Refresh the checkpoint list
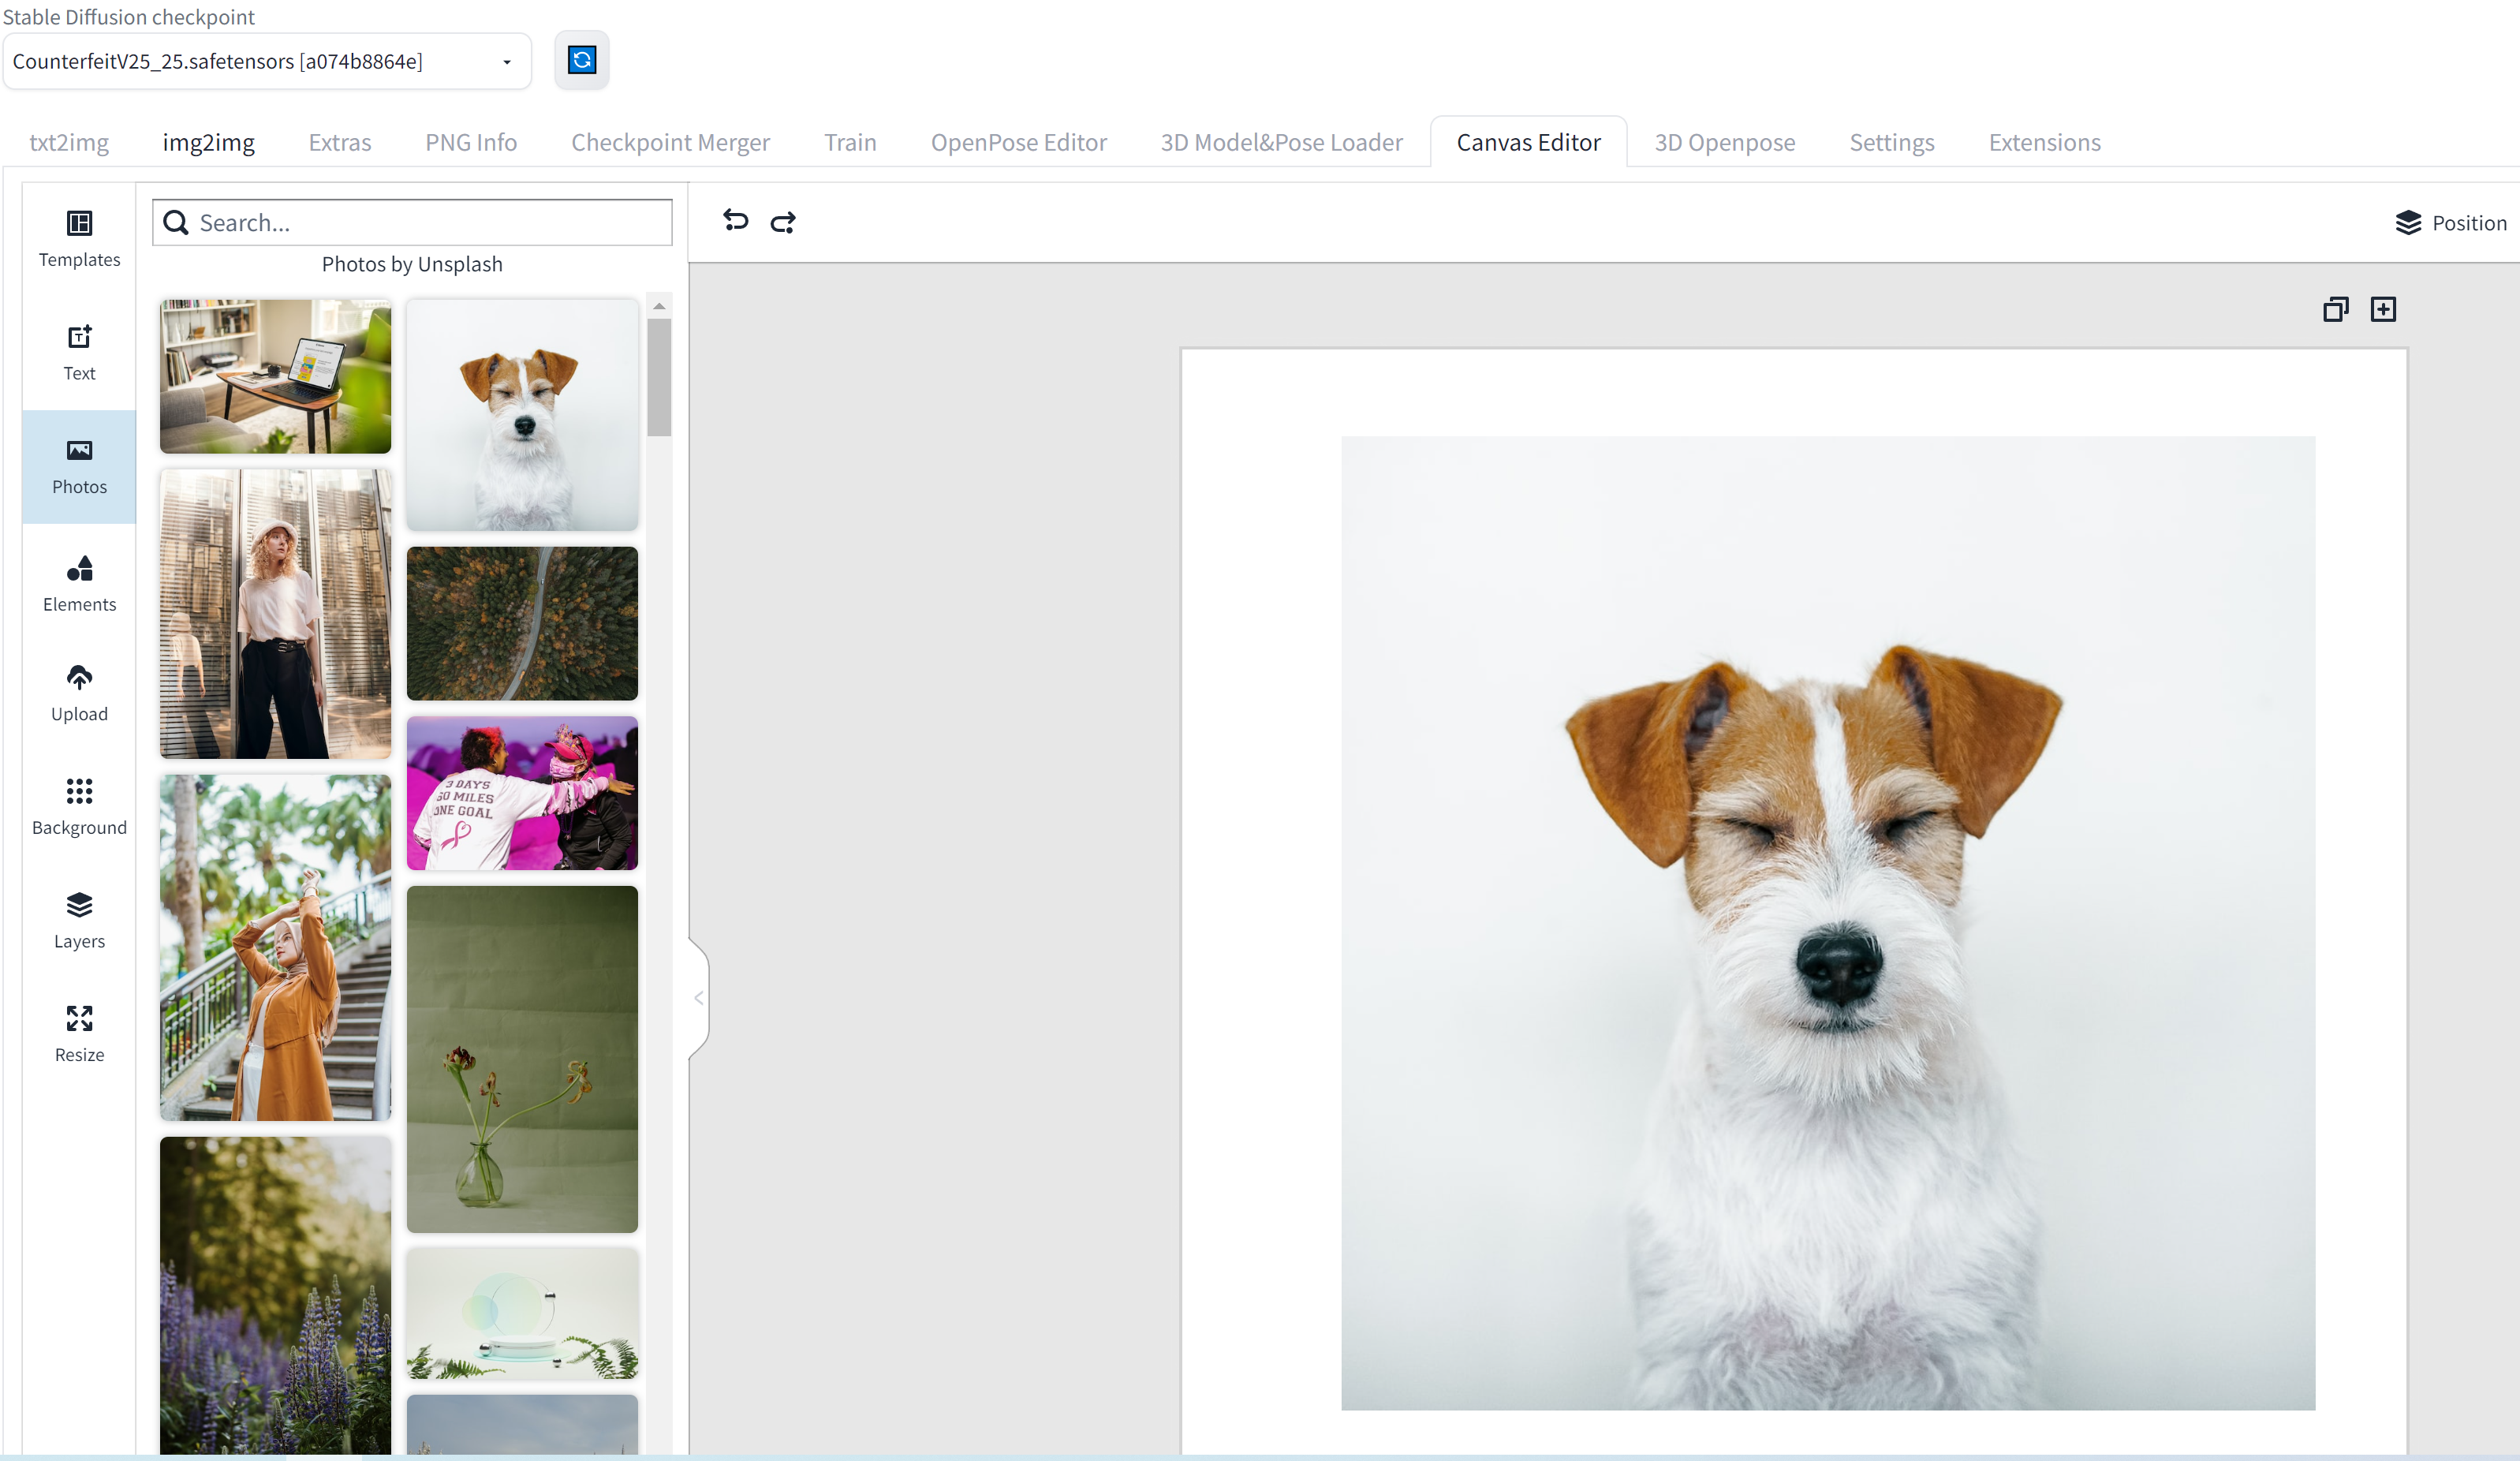2520x1461 pixels. [582, 60]
